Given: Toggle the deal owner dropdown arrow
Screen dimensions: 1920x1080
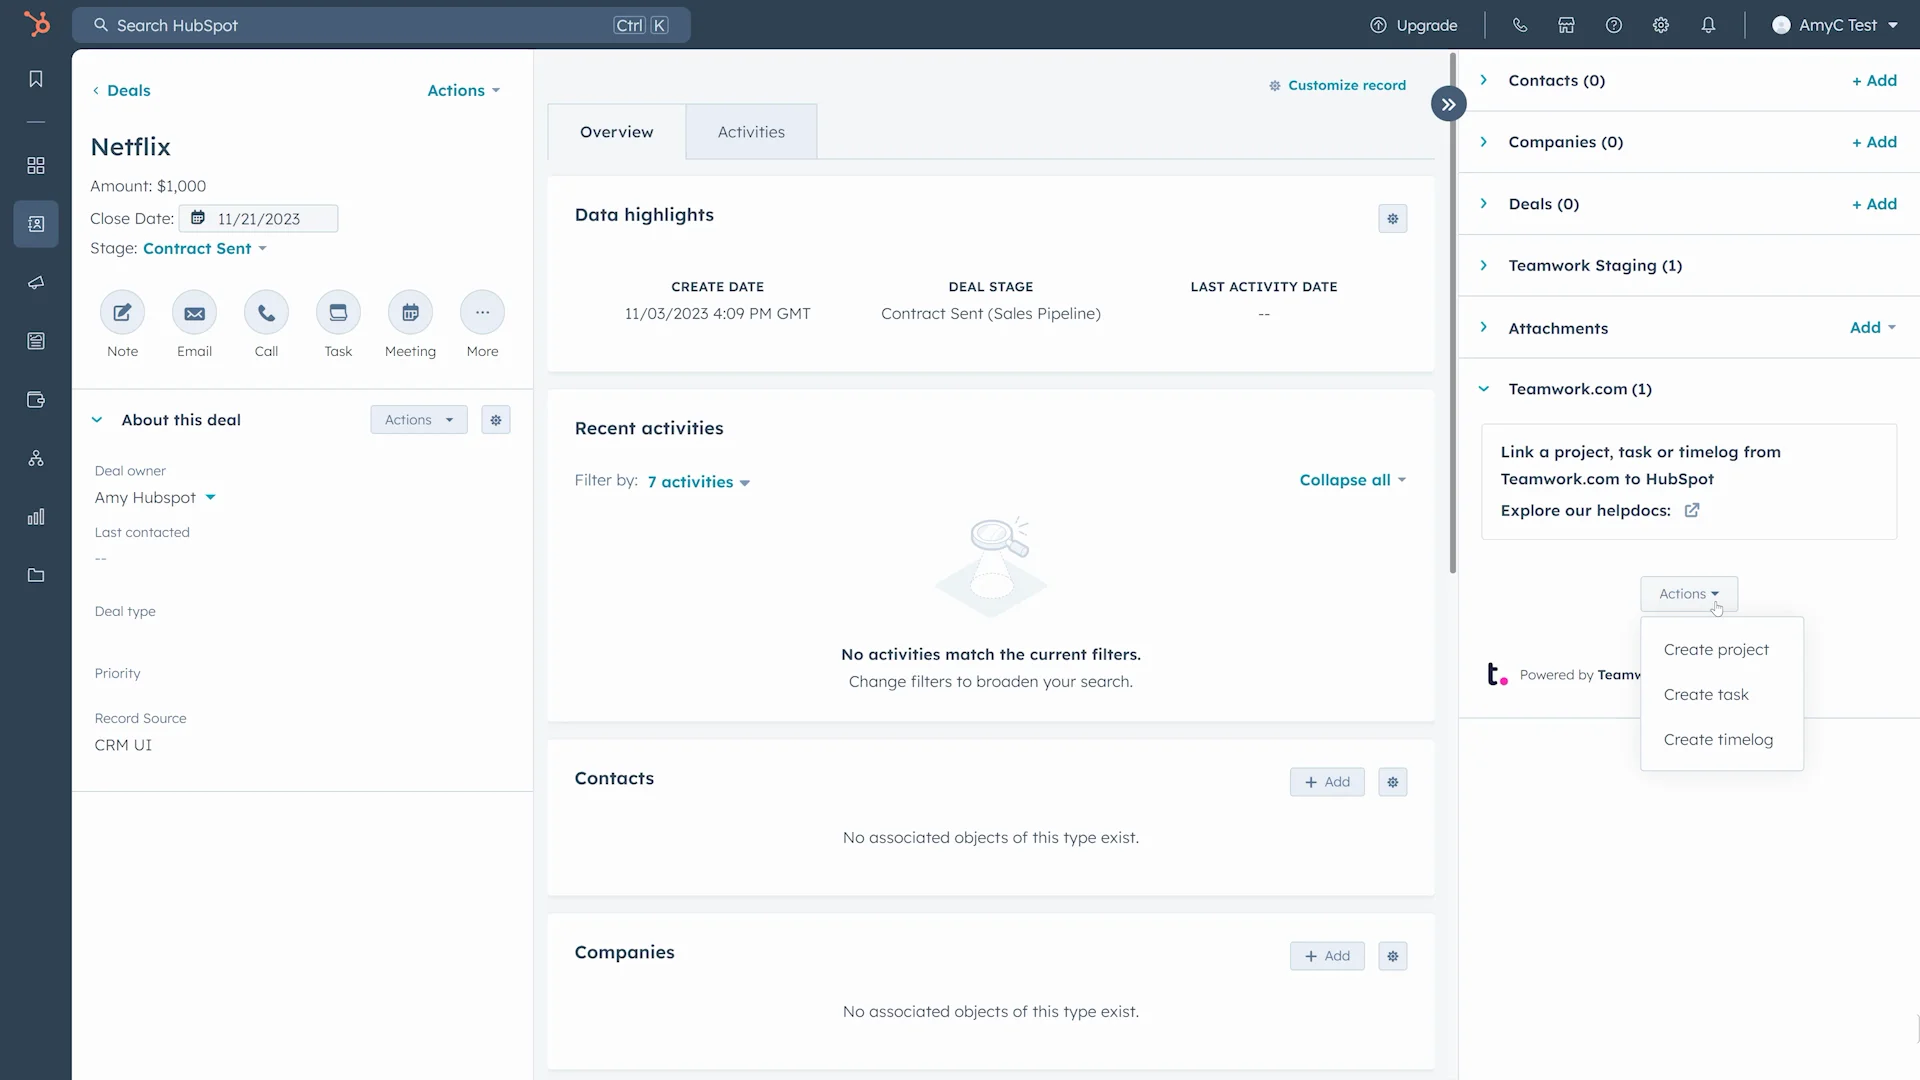Looking at the screenshot, I should (x=210, y=497).
